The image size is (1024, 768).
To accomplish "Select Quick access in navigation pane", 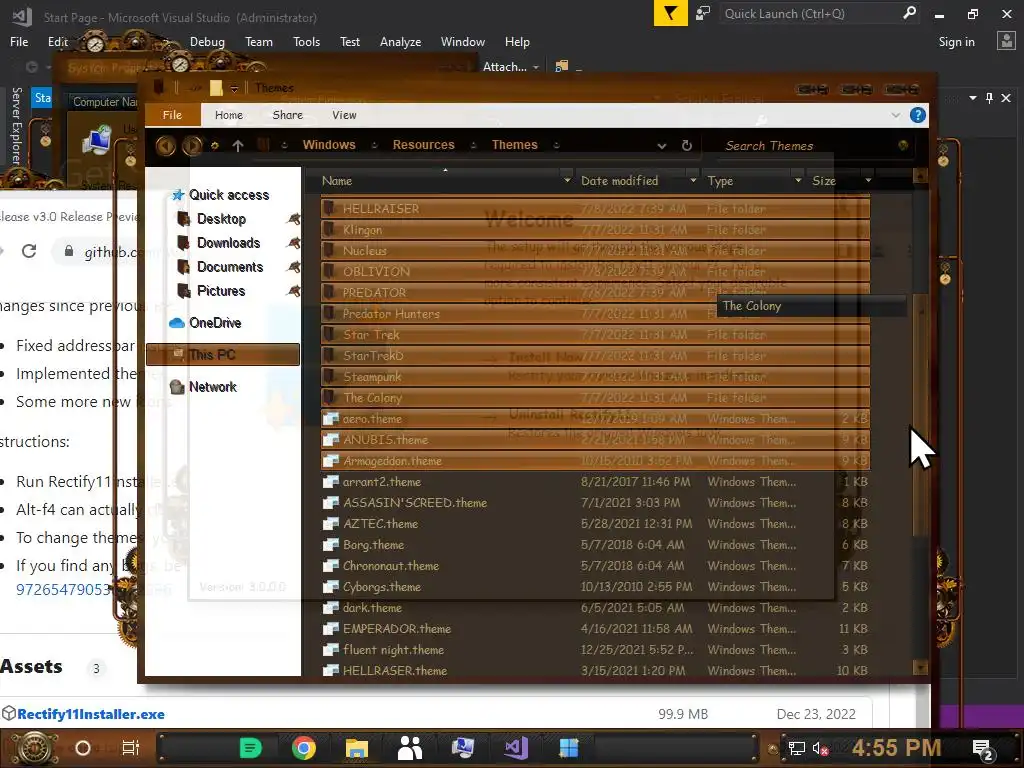I will tap(229, 195).
